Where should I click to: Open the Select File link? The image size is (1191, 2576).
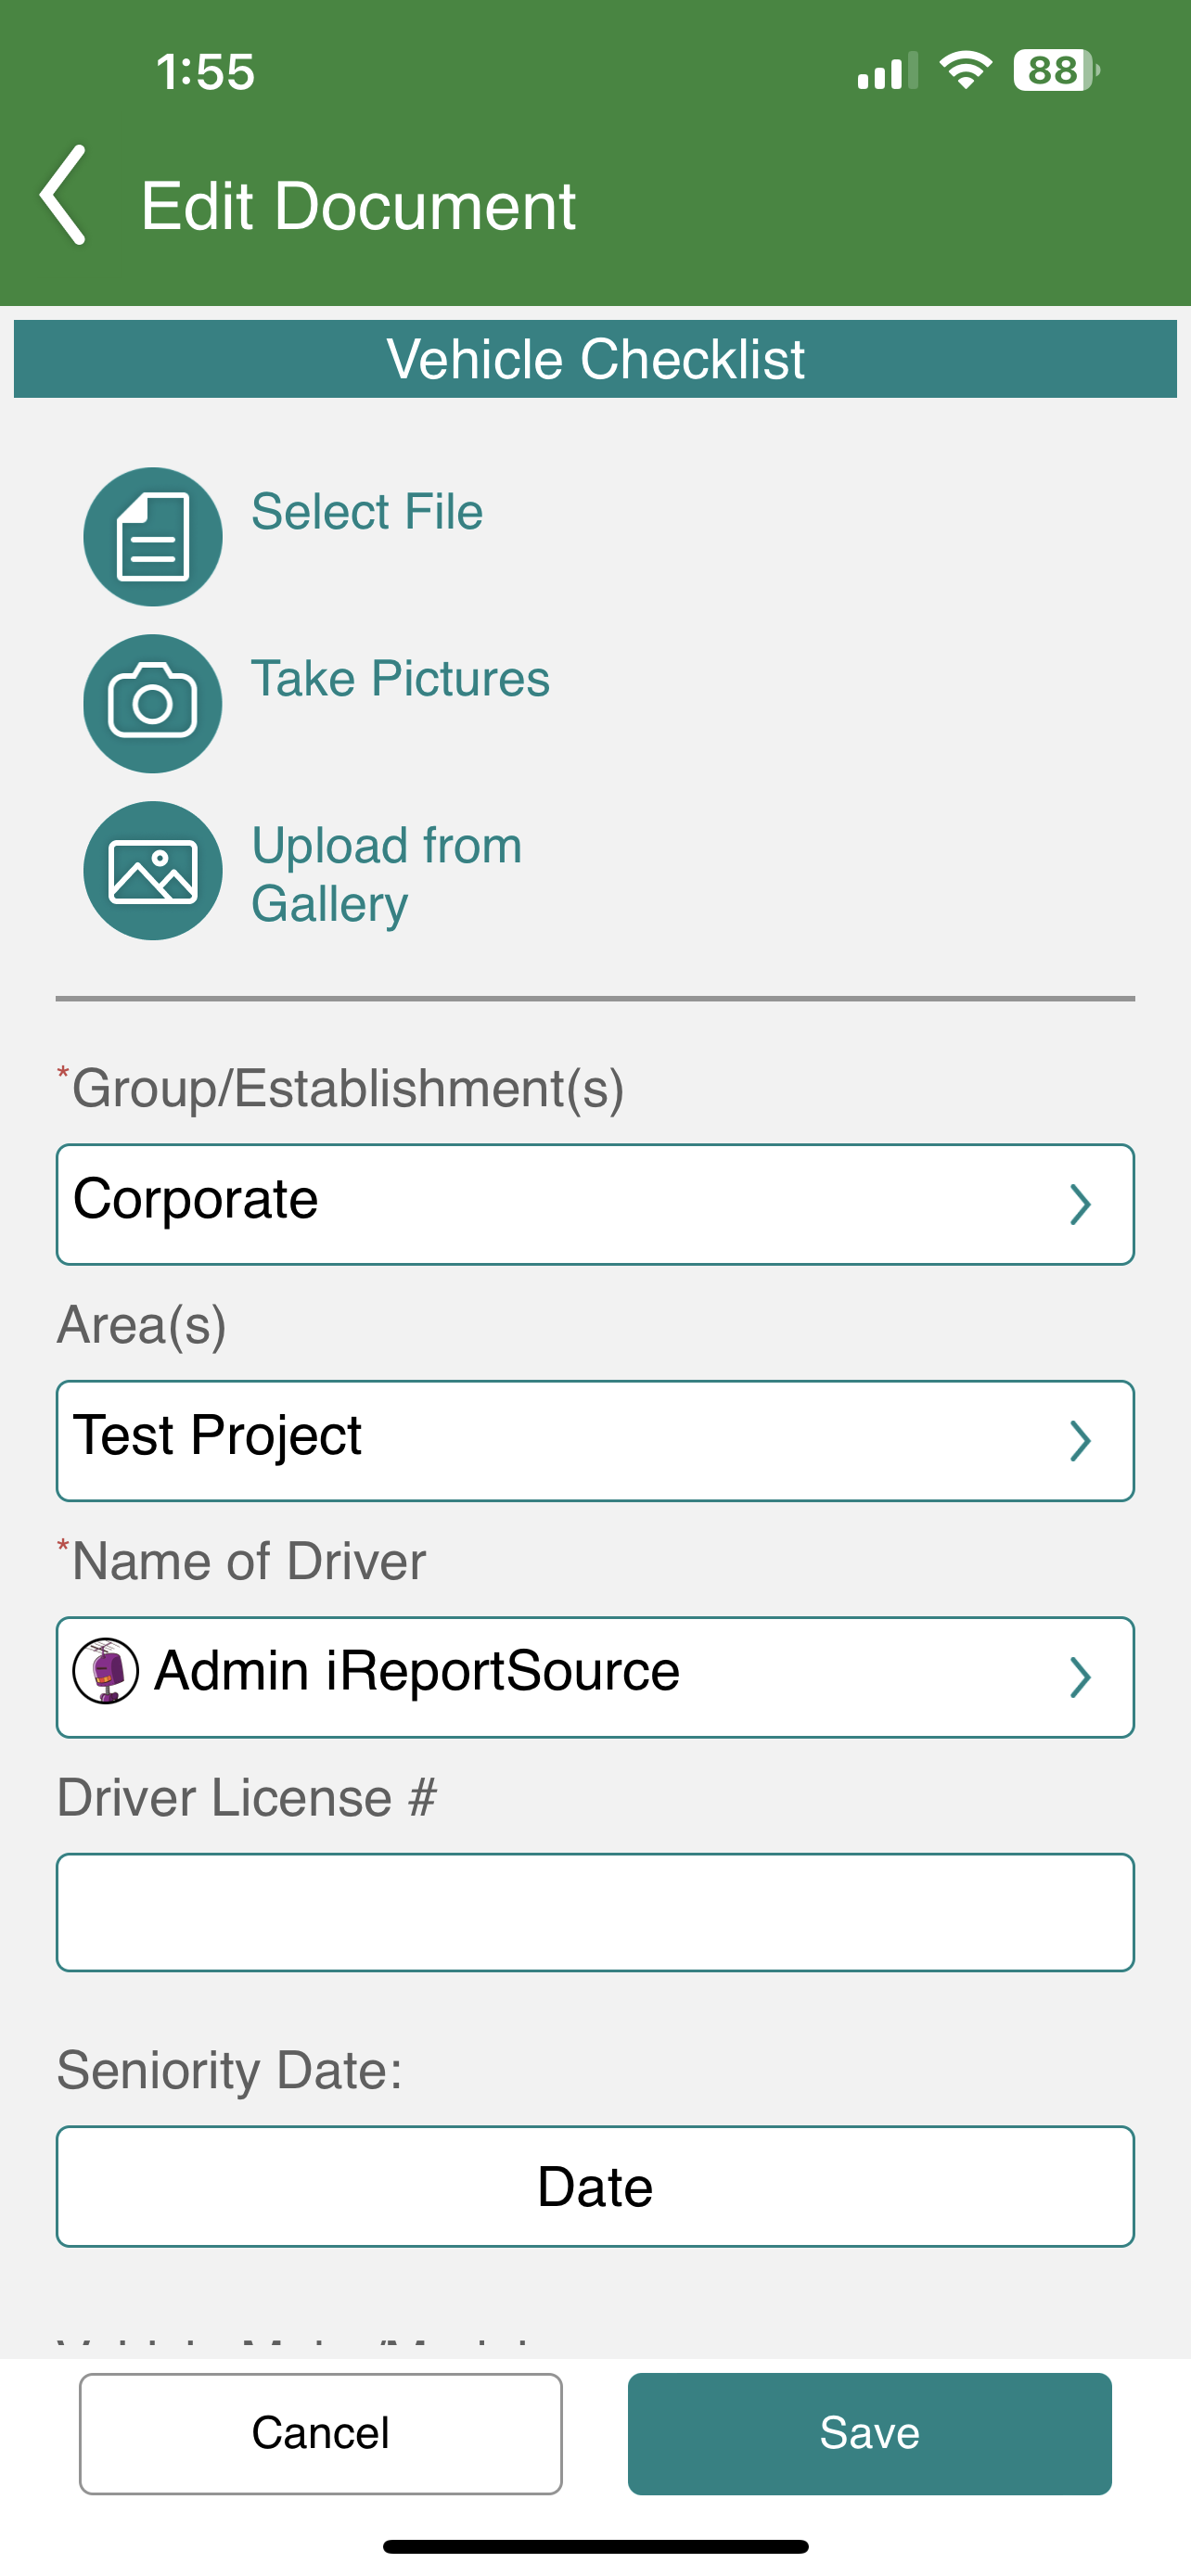pos(367,512)
